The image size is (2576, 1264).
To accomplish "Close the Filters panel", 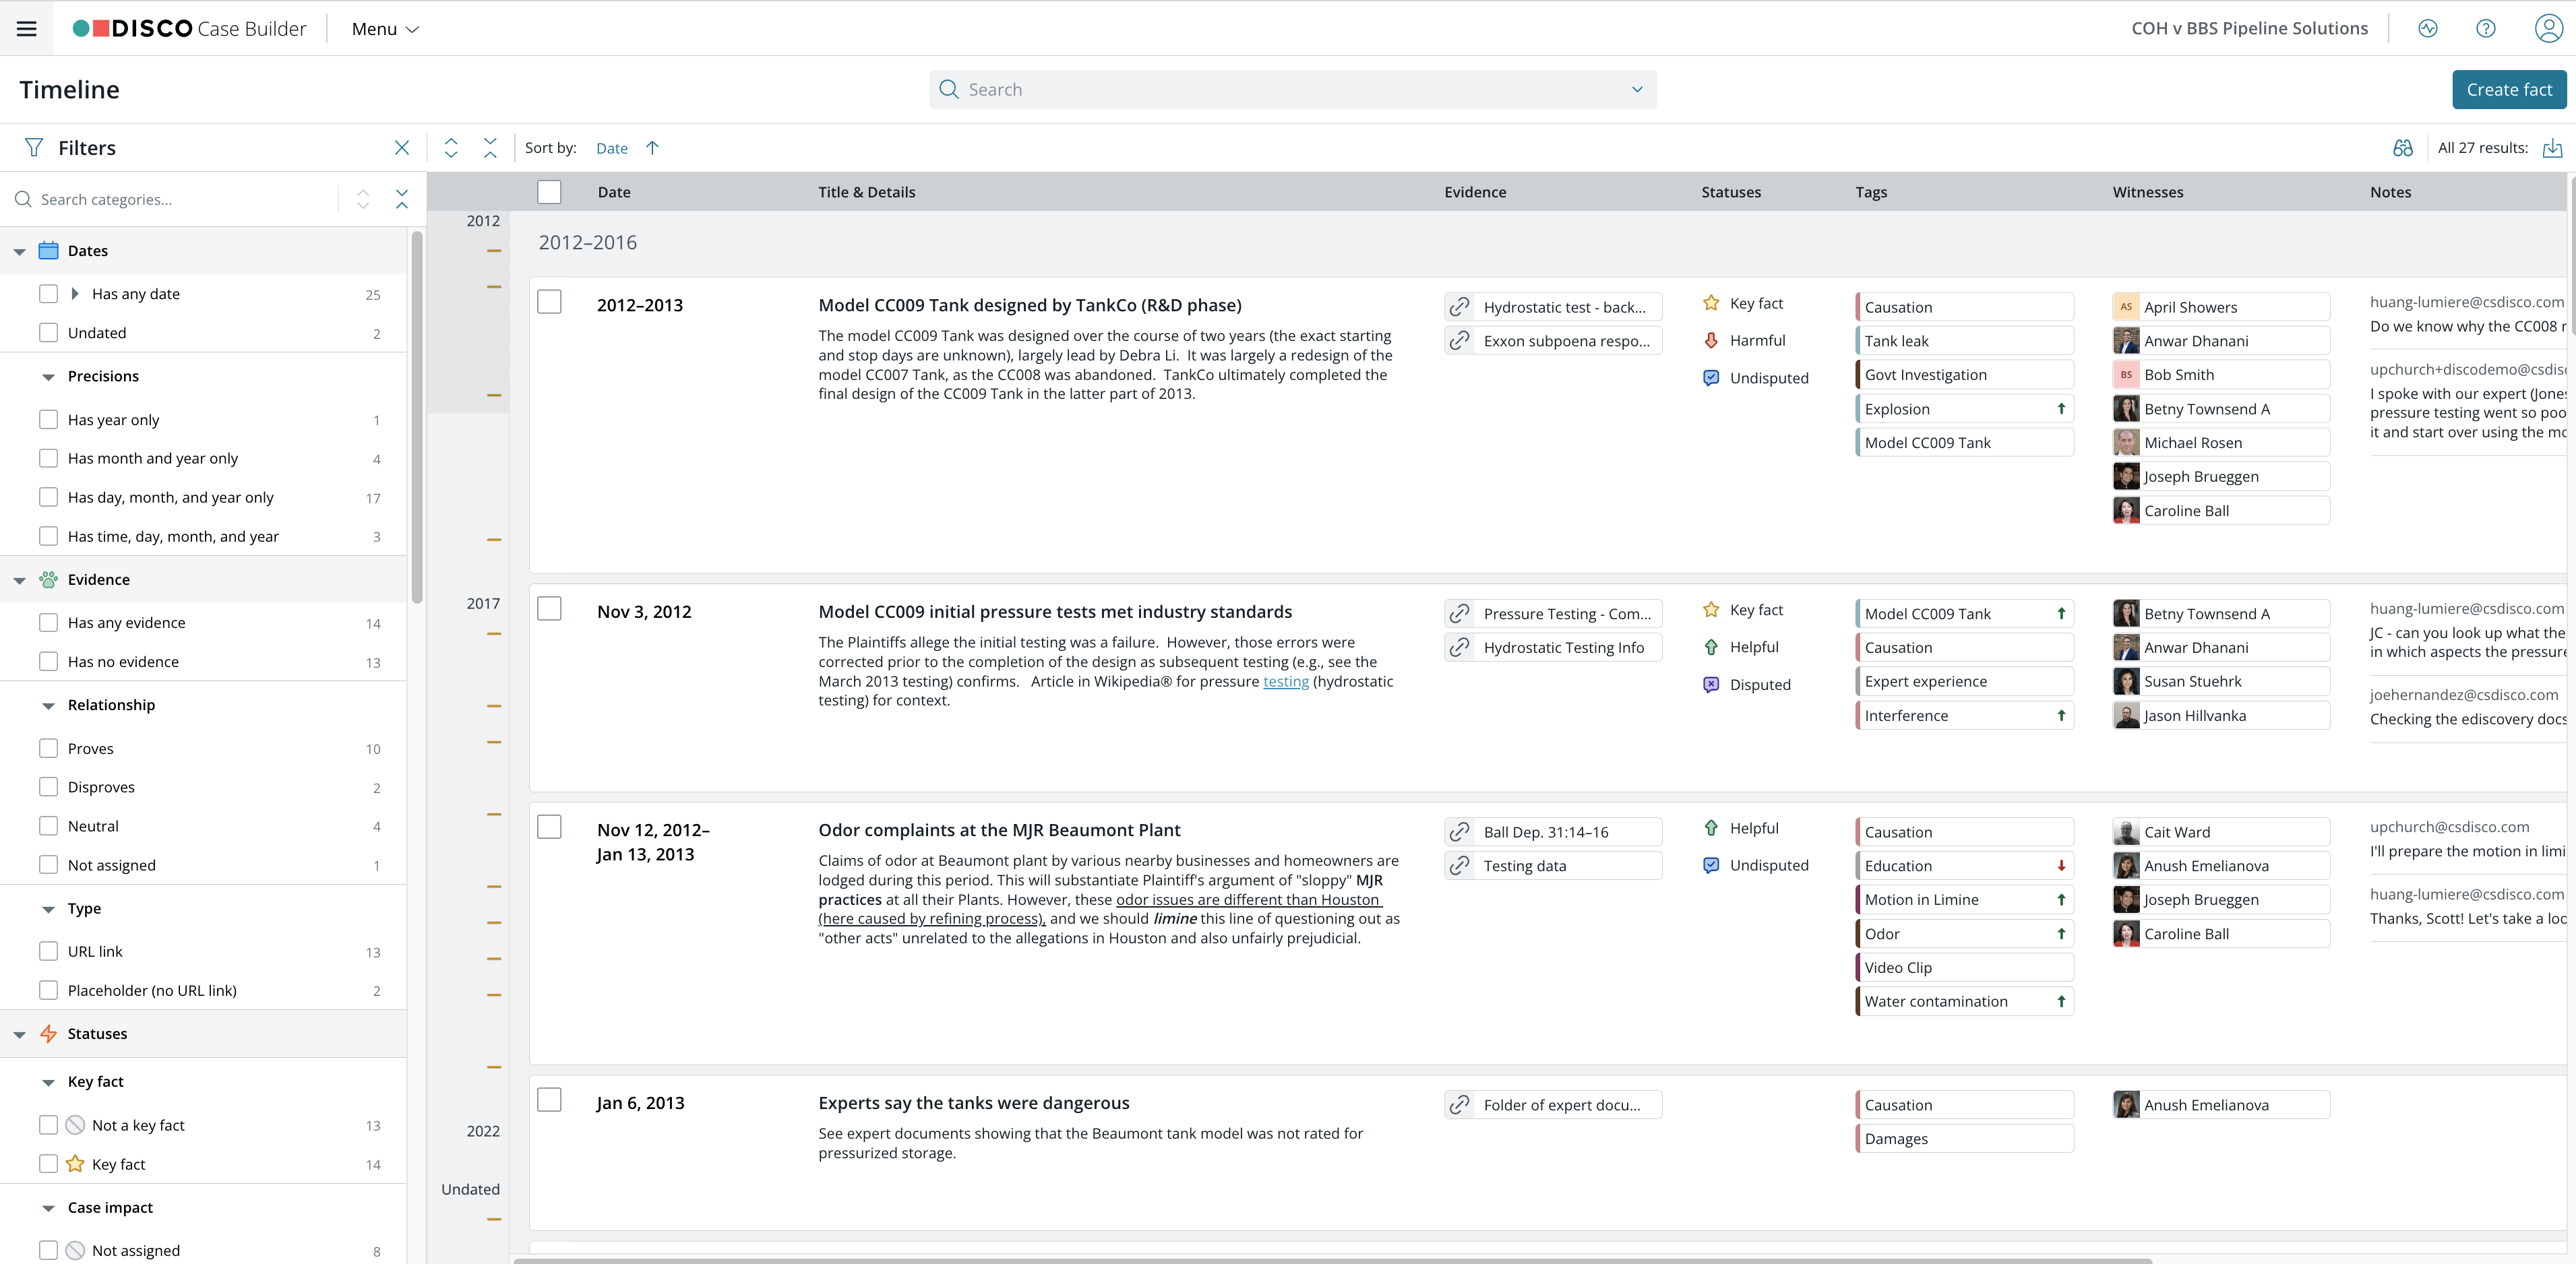I will coord(402,148).
